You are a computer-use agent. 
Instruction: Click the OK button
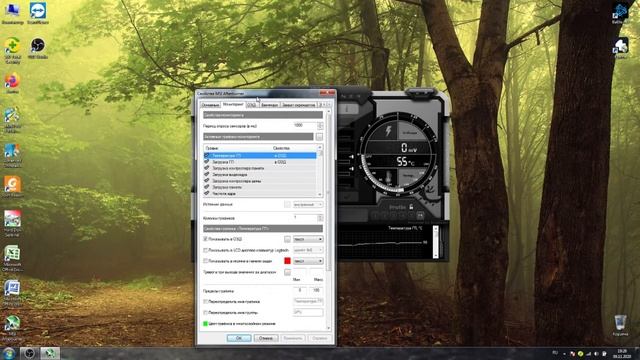point(239,338)
